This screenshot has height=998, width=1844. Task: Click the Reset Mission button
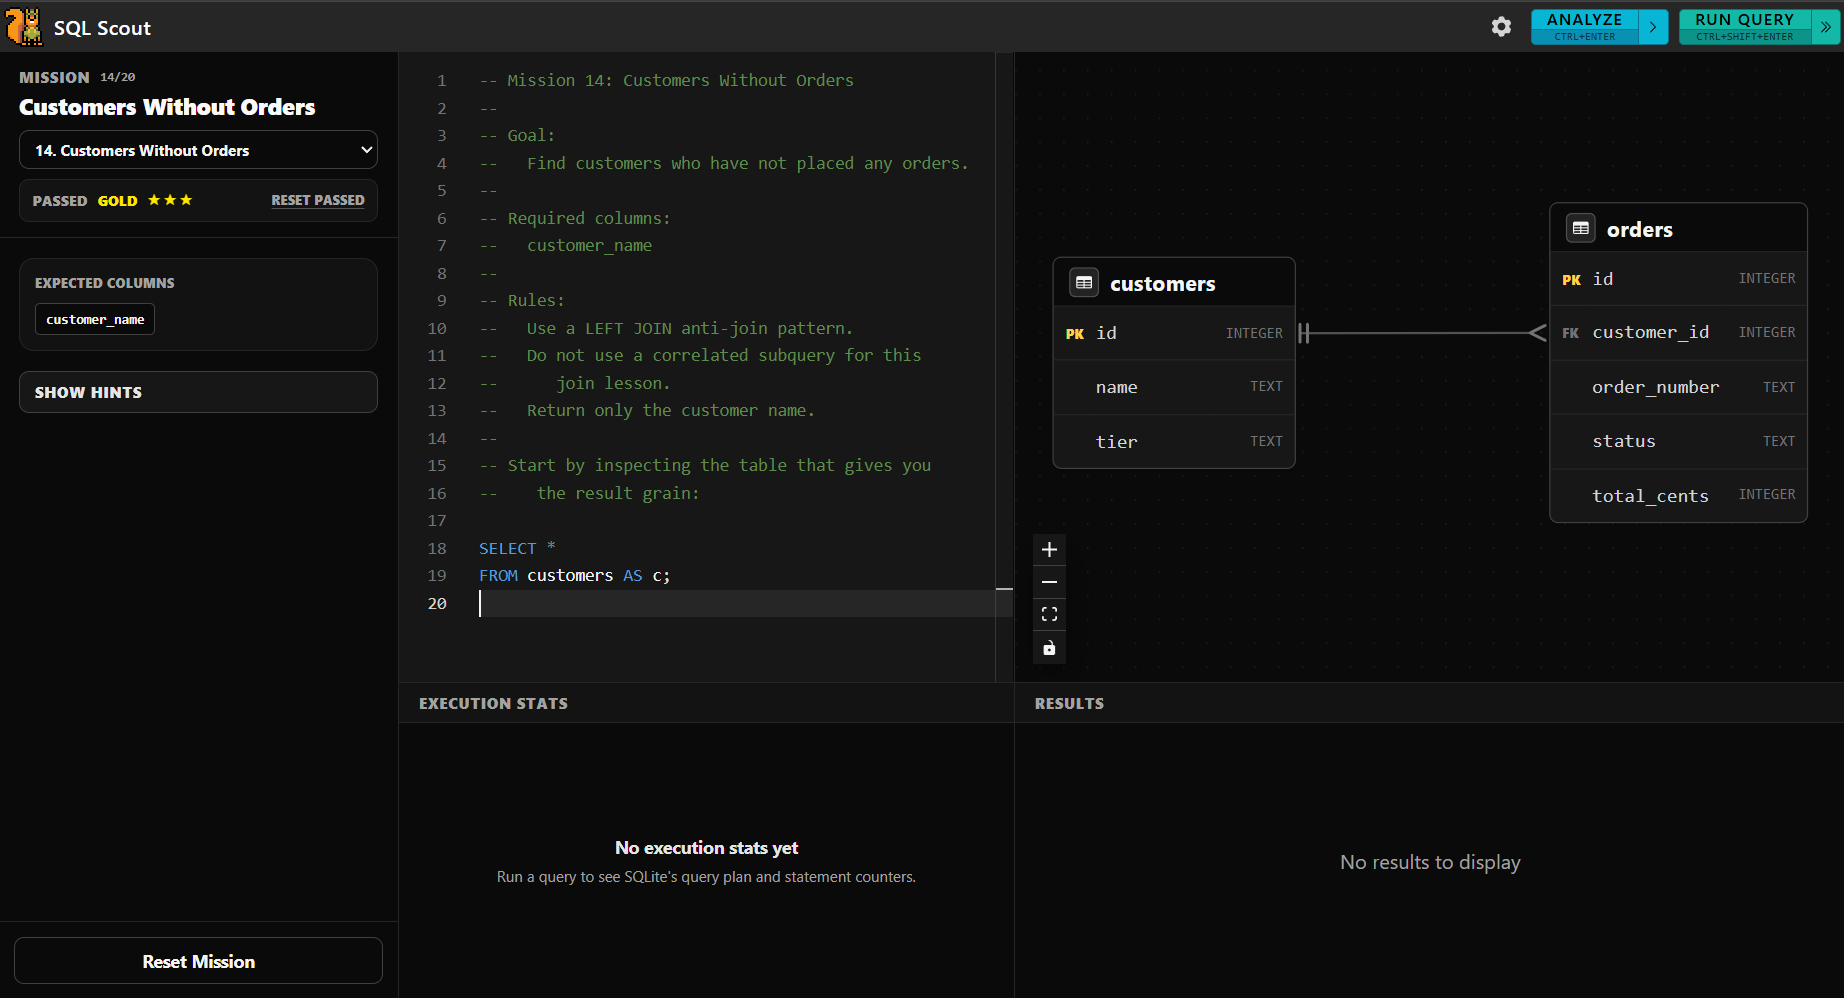198,961
